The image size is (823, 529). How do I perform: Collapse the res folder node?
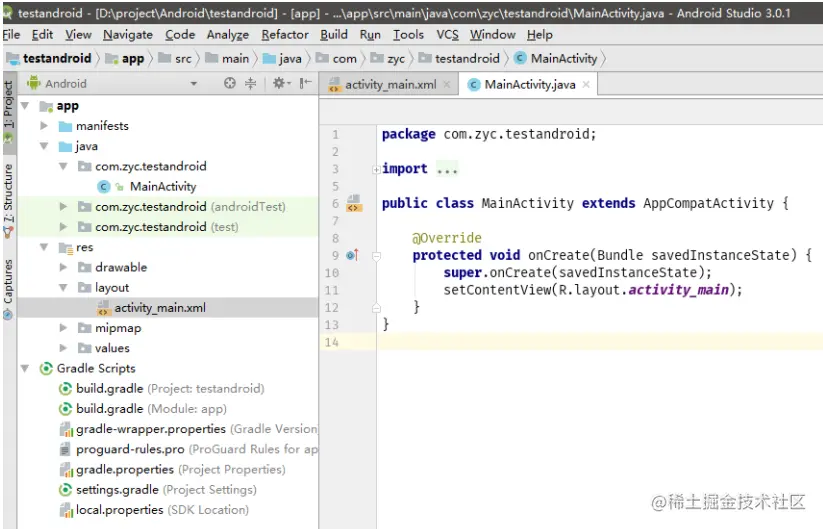pyautogui.click(x=44, y=247)
